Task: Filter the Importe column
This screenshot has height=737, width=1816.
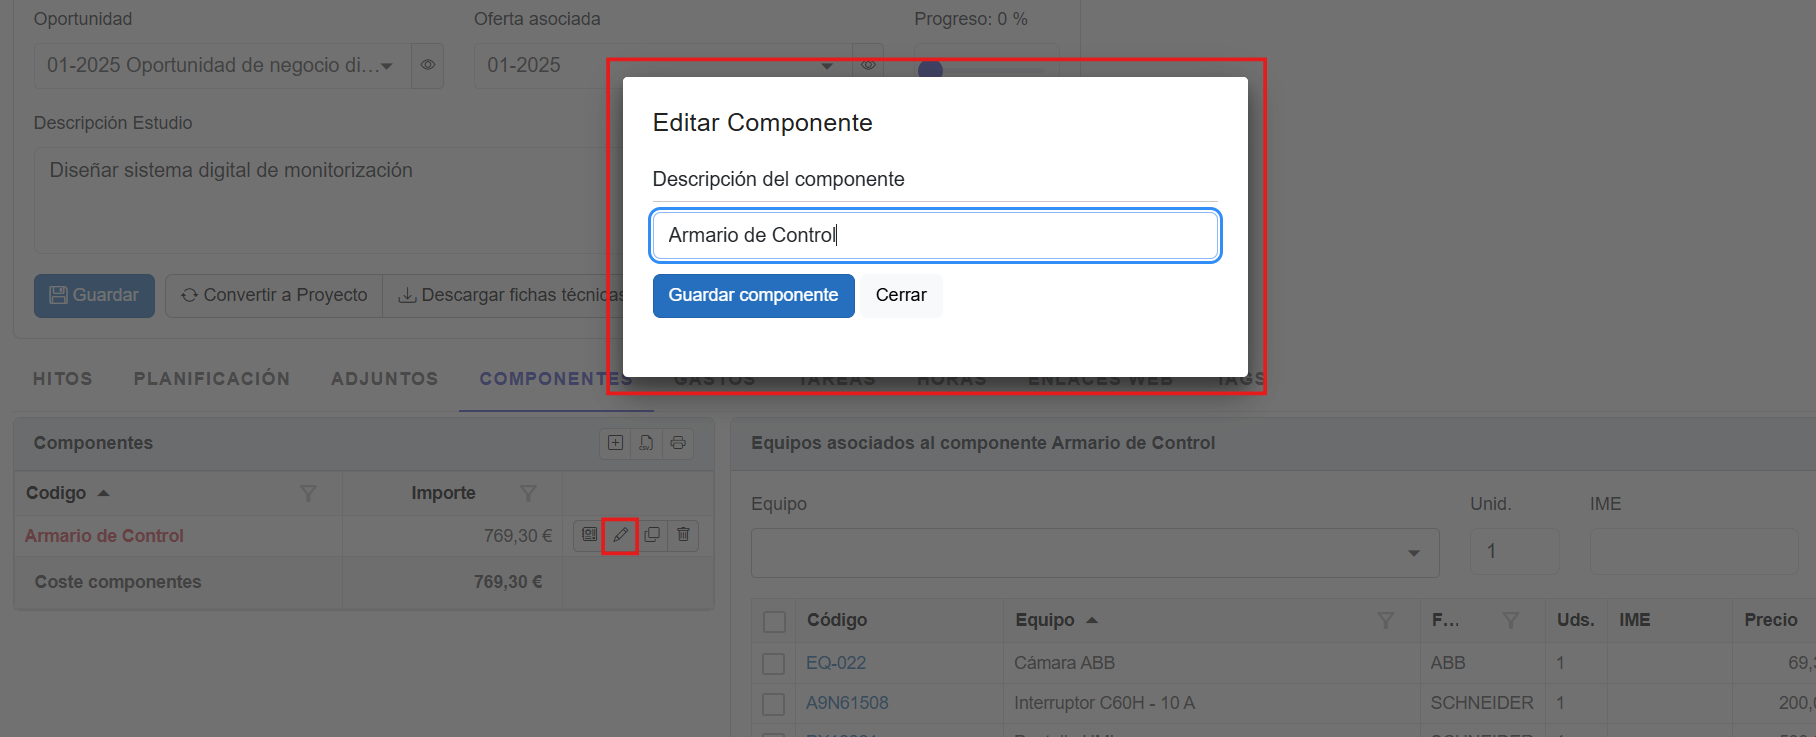Action: pyautogui.click(x=528, y=493)
